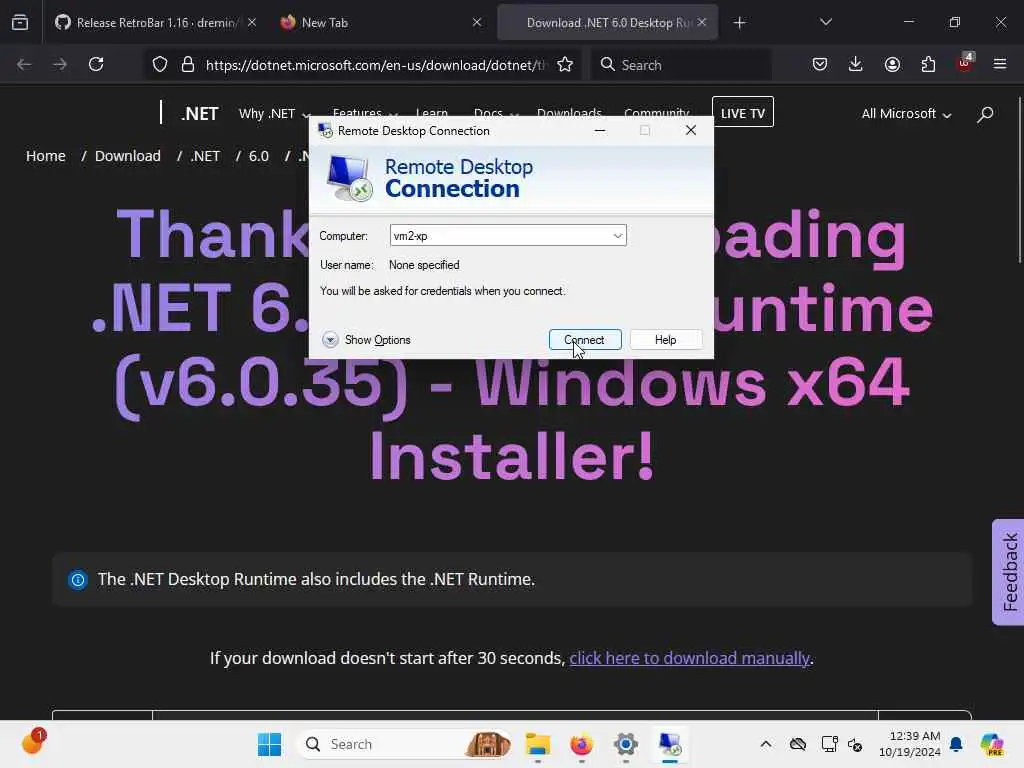Open the Windows Start button
1024x768 pixels.
coord(269,744)
